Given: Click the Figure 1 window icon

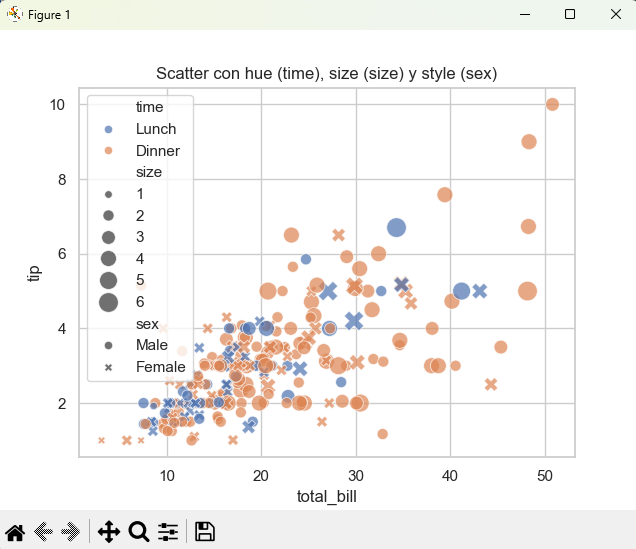Looking at the screenshot, I should [x=14, y=14].
